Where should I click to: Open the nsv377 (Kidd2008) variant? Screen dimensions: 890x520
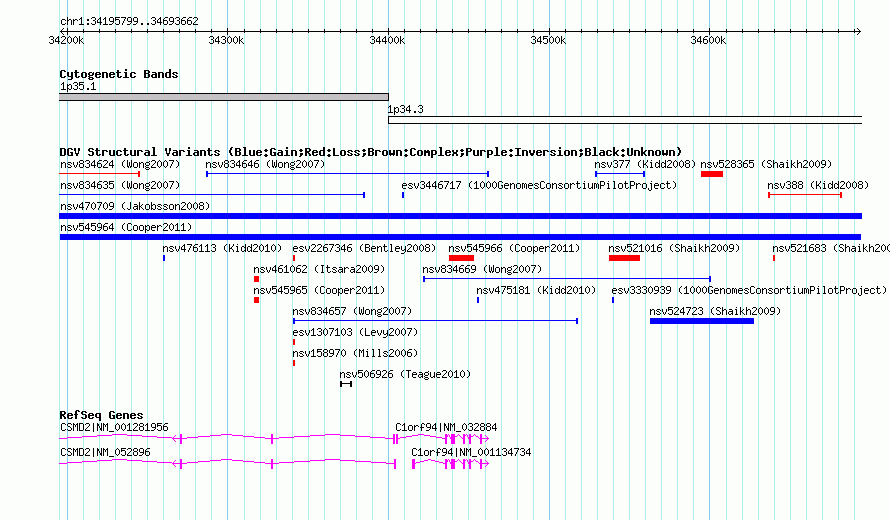tap(645, 164)
